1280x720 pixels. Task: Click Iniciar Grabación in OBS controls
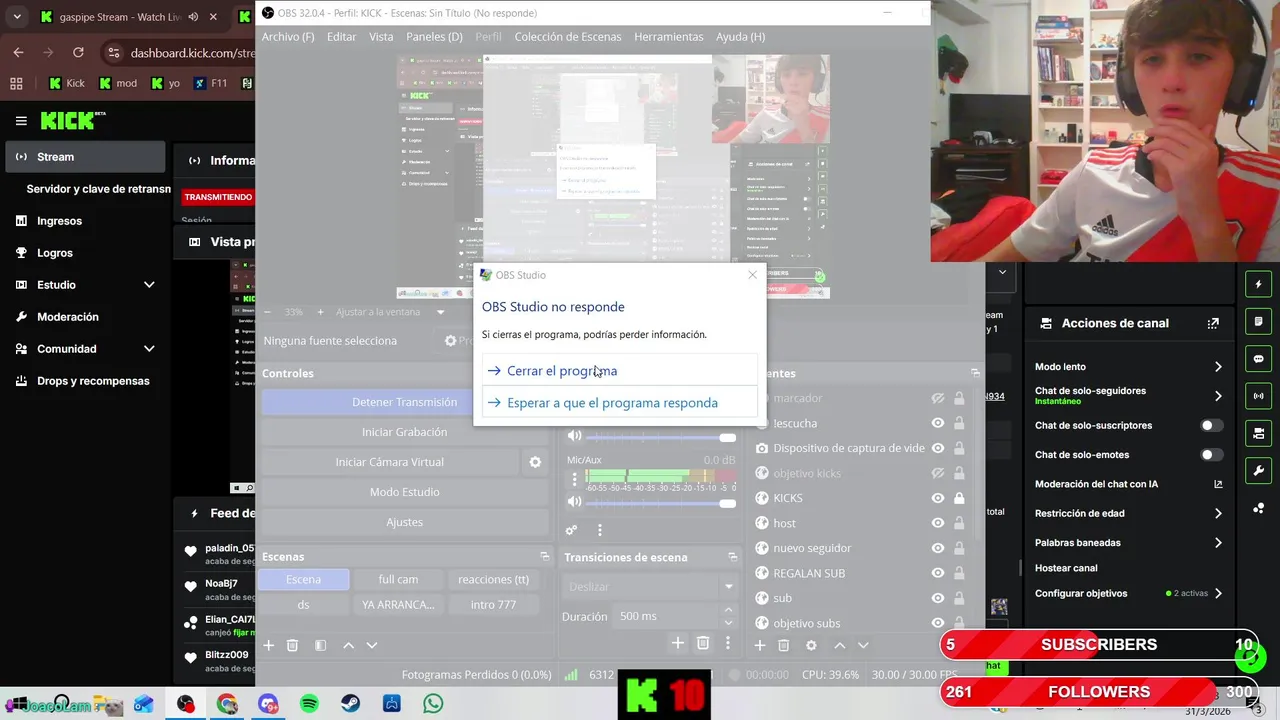tap(404, 432)
